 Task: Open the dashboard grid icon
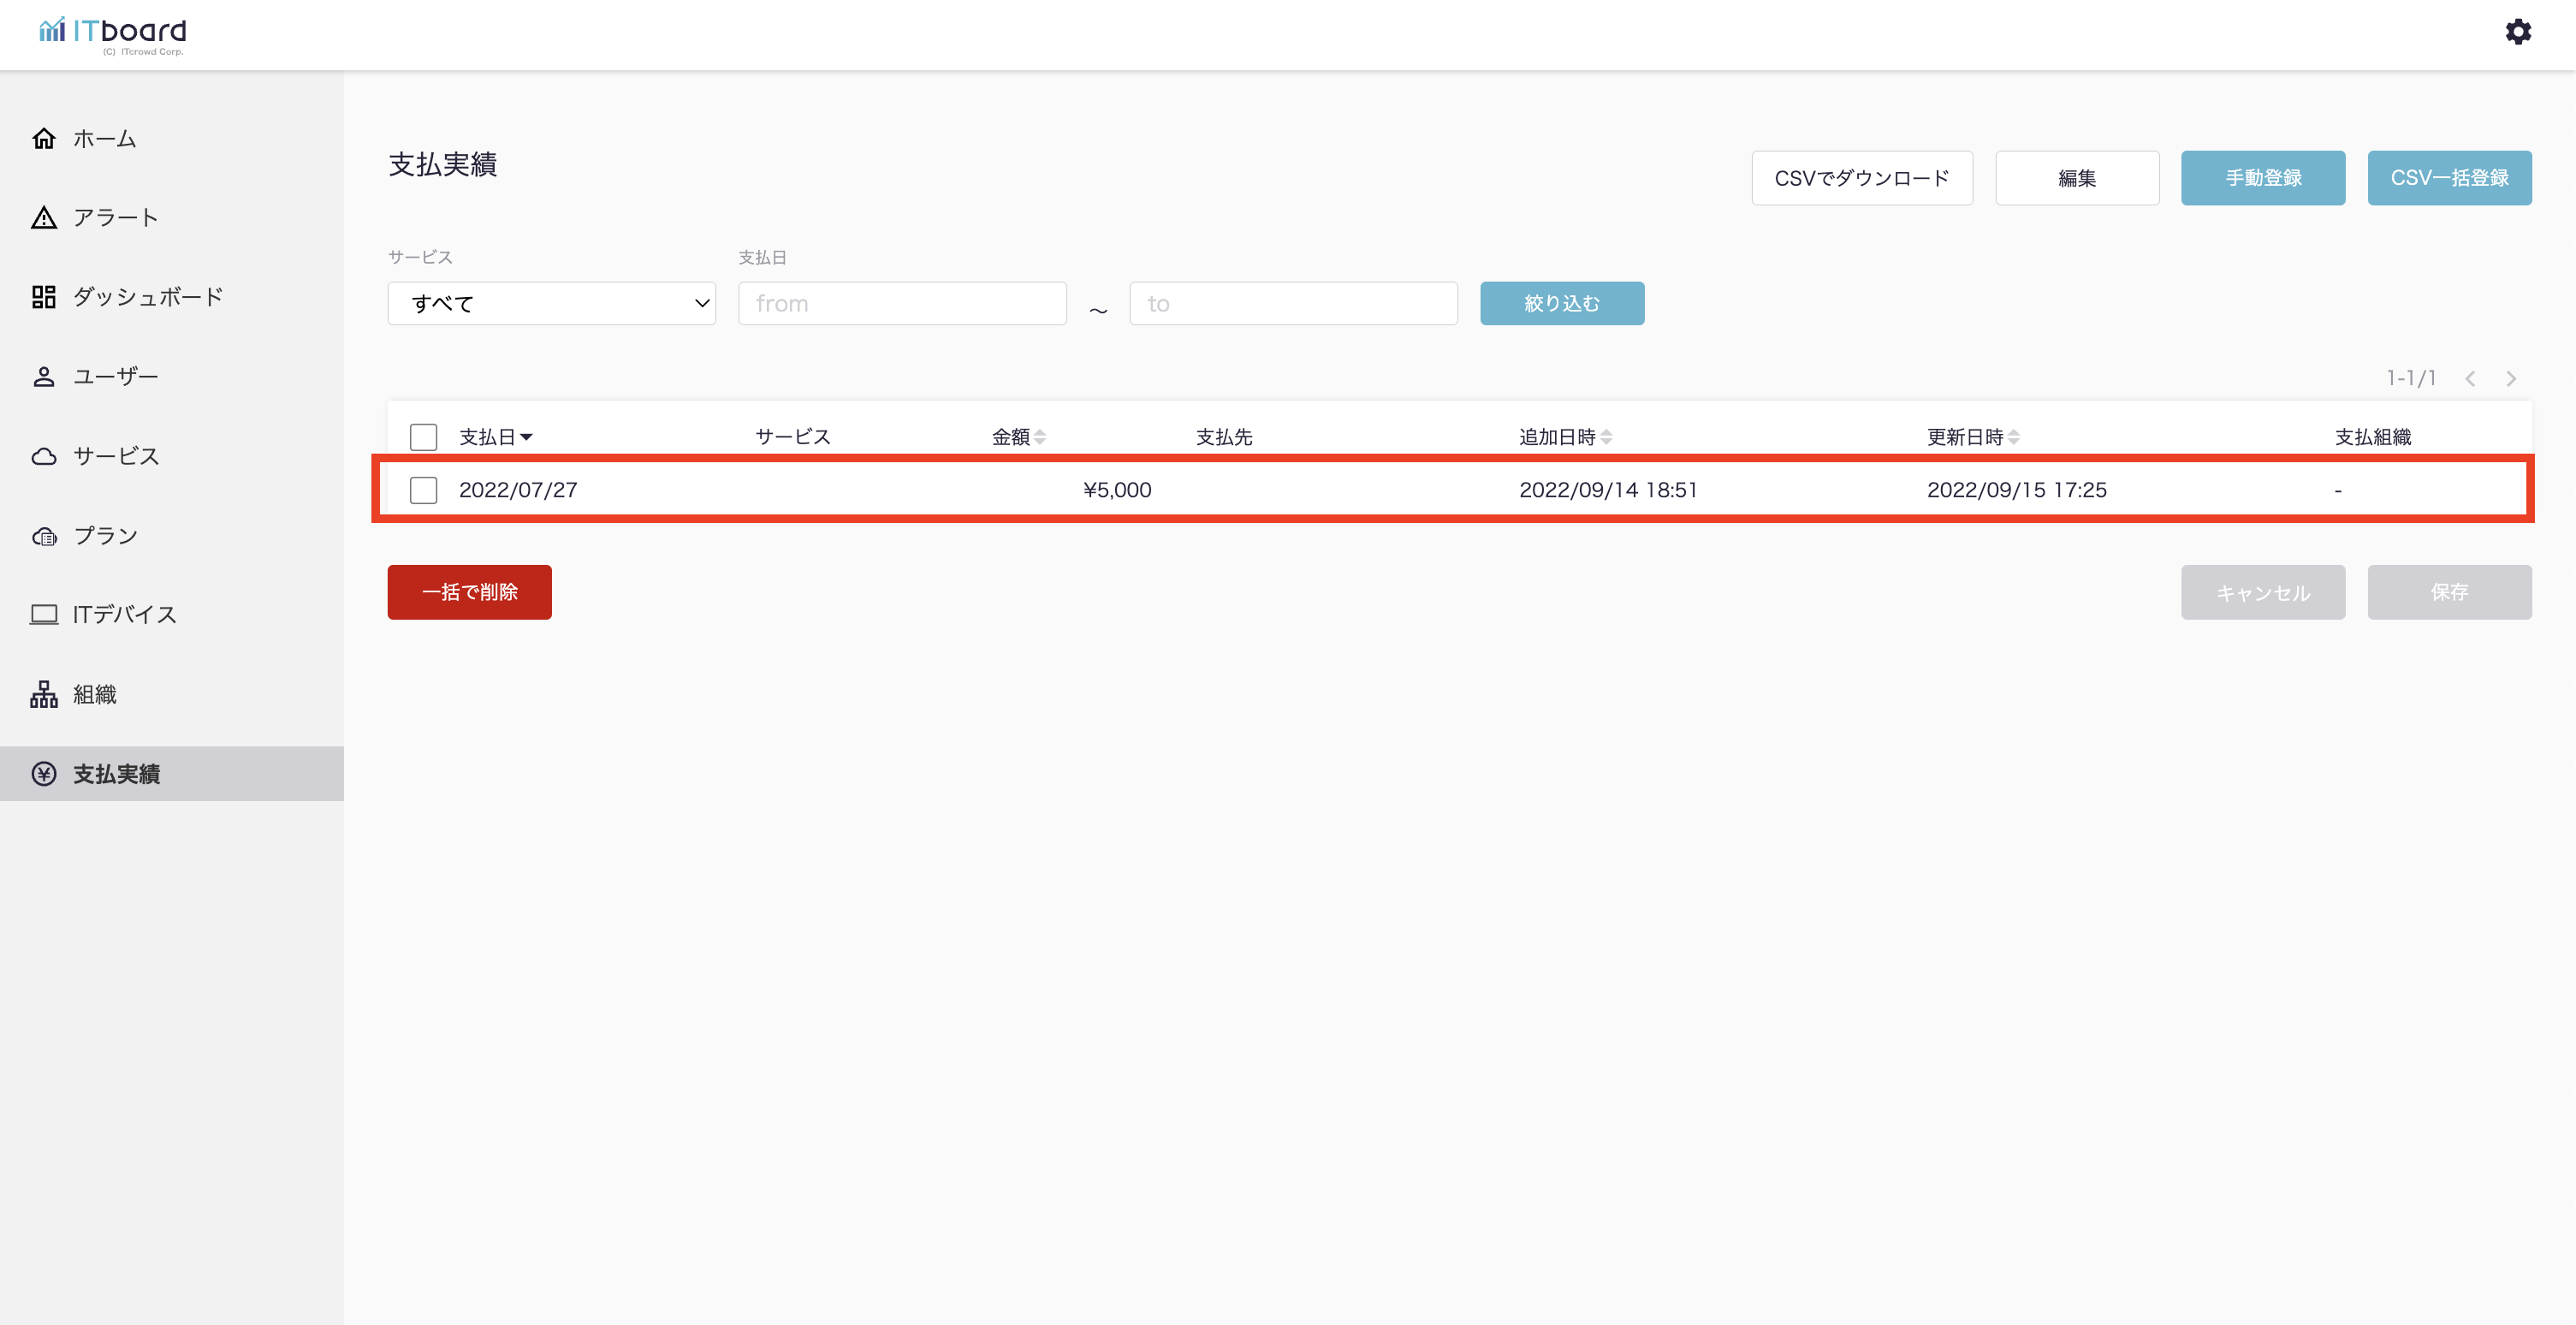(44, 297)
